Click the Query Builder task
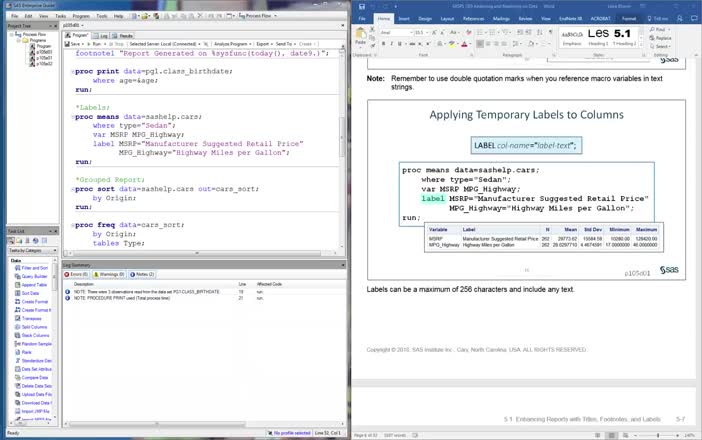The image size is (702, 440). [x=35, y=276]
